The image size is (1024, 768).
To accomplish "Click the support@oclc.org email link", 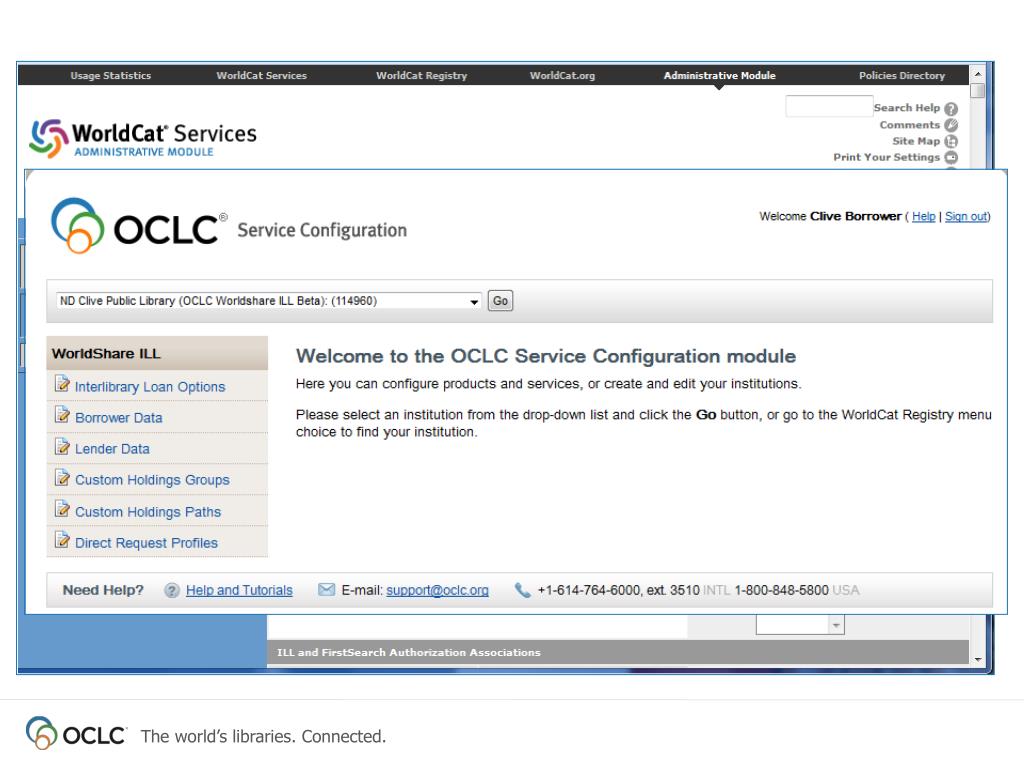I will (438, 590).
